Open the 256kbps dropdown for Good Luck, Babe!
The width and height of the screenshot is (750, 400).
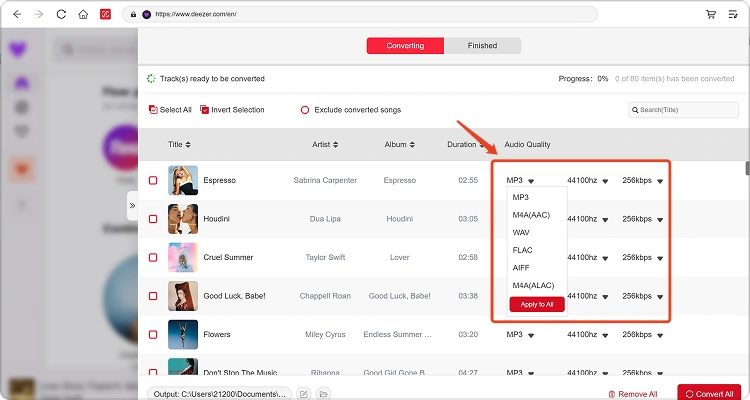tap(642, 296)
